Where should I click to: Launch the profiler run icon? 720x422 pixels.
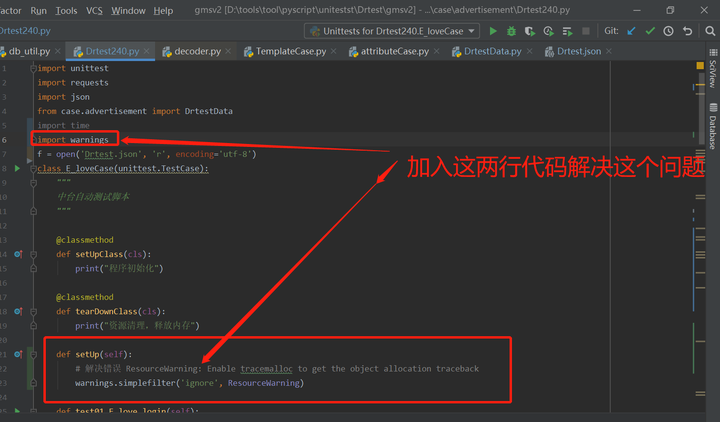click(x=548, y=31)
